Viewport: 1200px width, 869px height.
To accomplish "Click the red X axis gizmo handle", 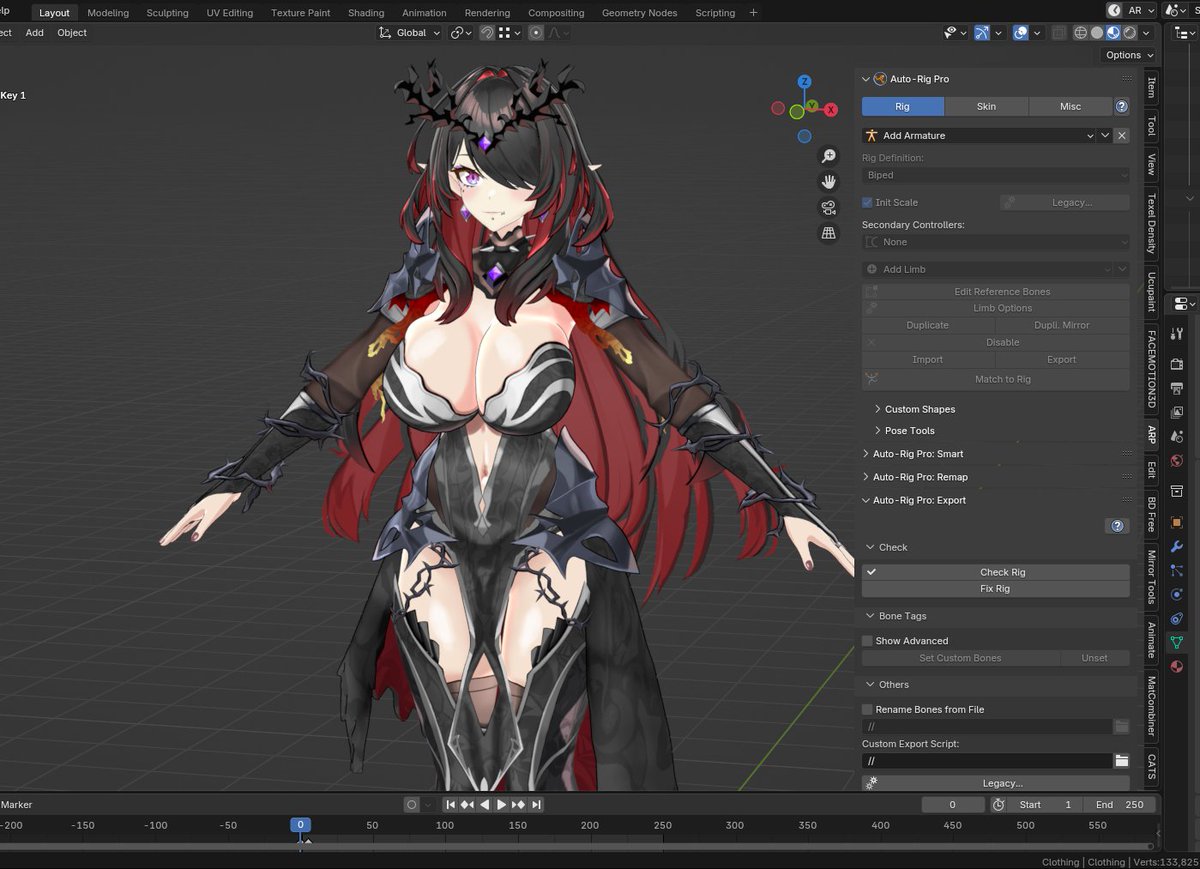I will (830, 110).
